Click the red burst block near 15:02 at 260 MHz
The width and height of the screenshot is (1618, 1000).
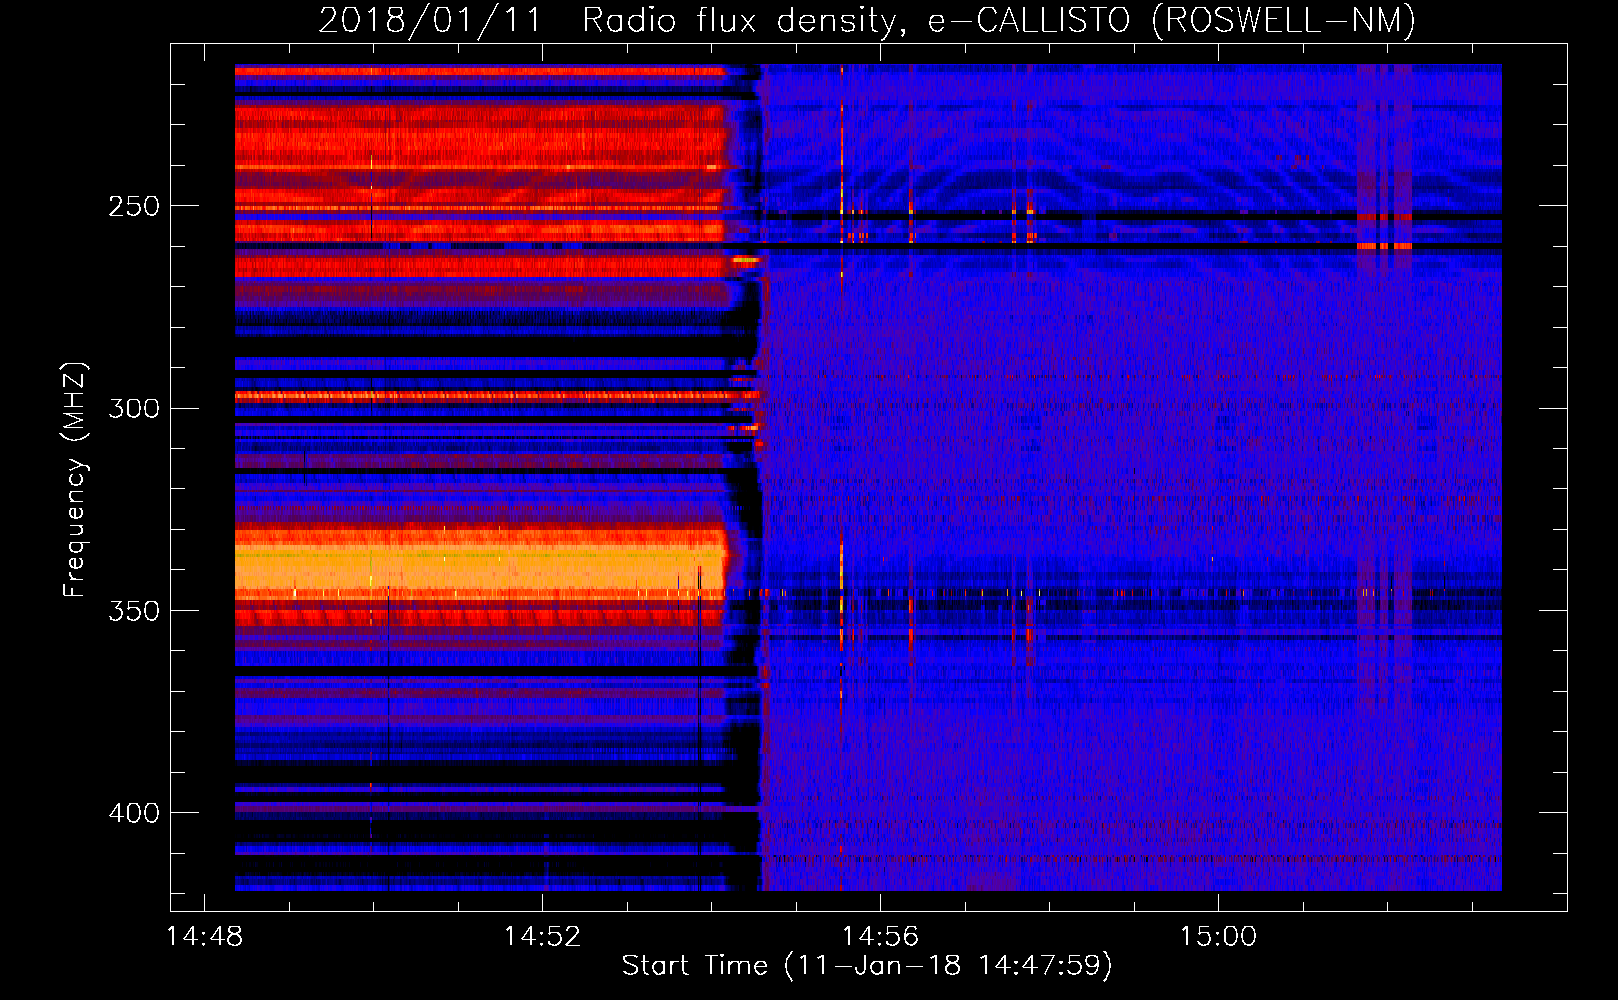(x=1384, y=245)
